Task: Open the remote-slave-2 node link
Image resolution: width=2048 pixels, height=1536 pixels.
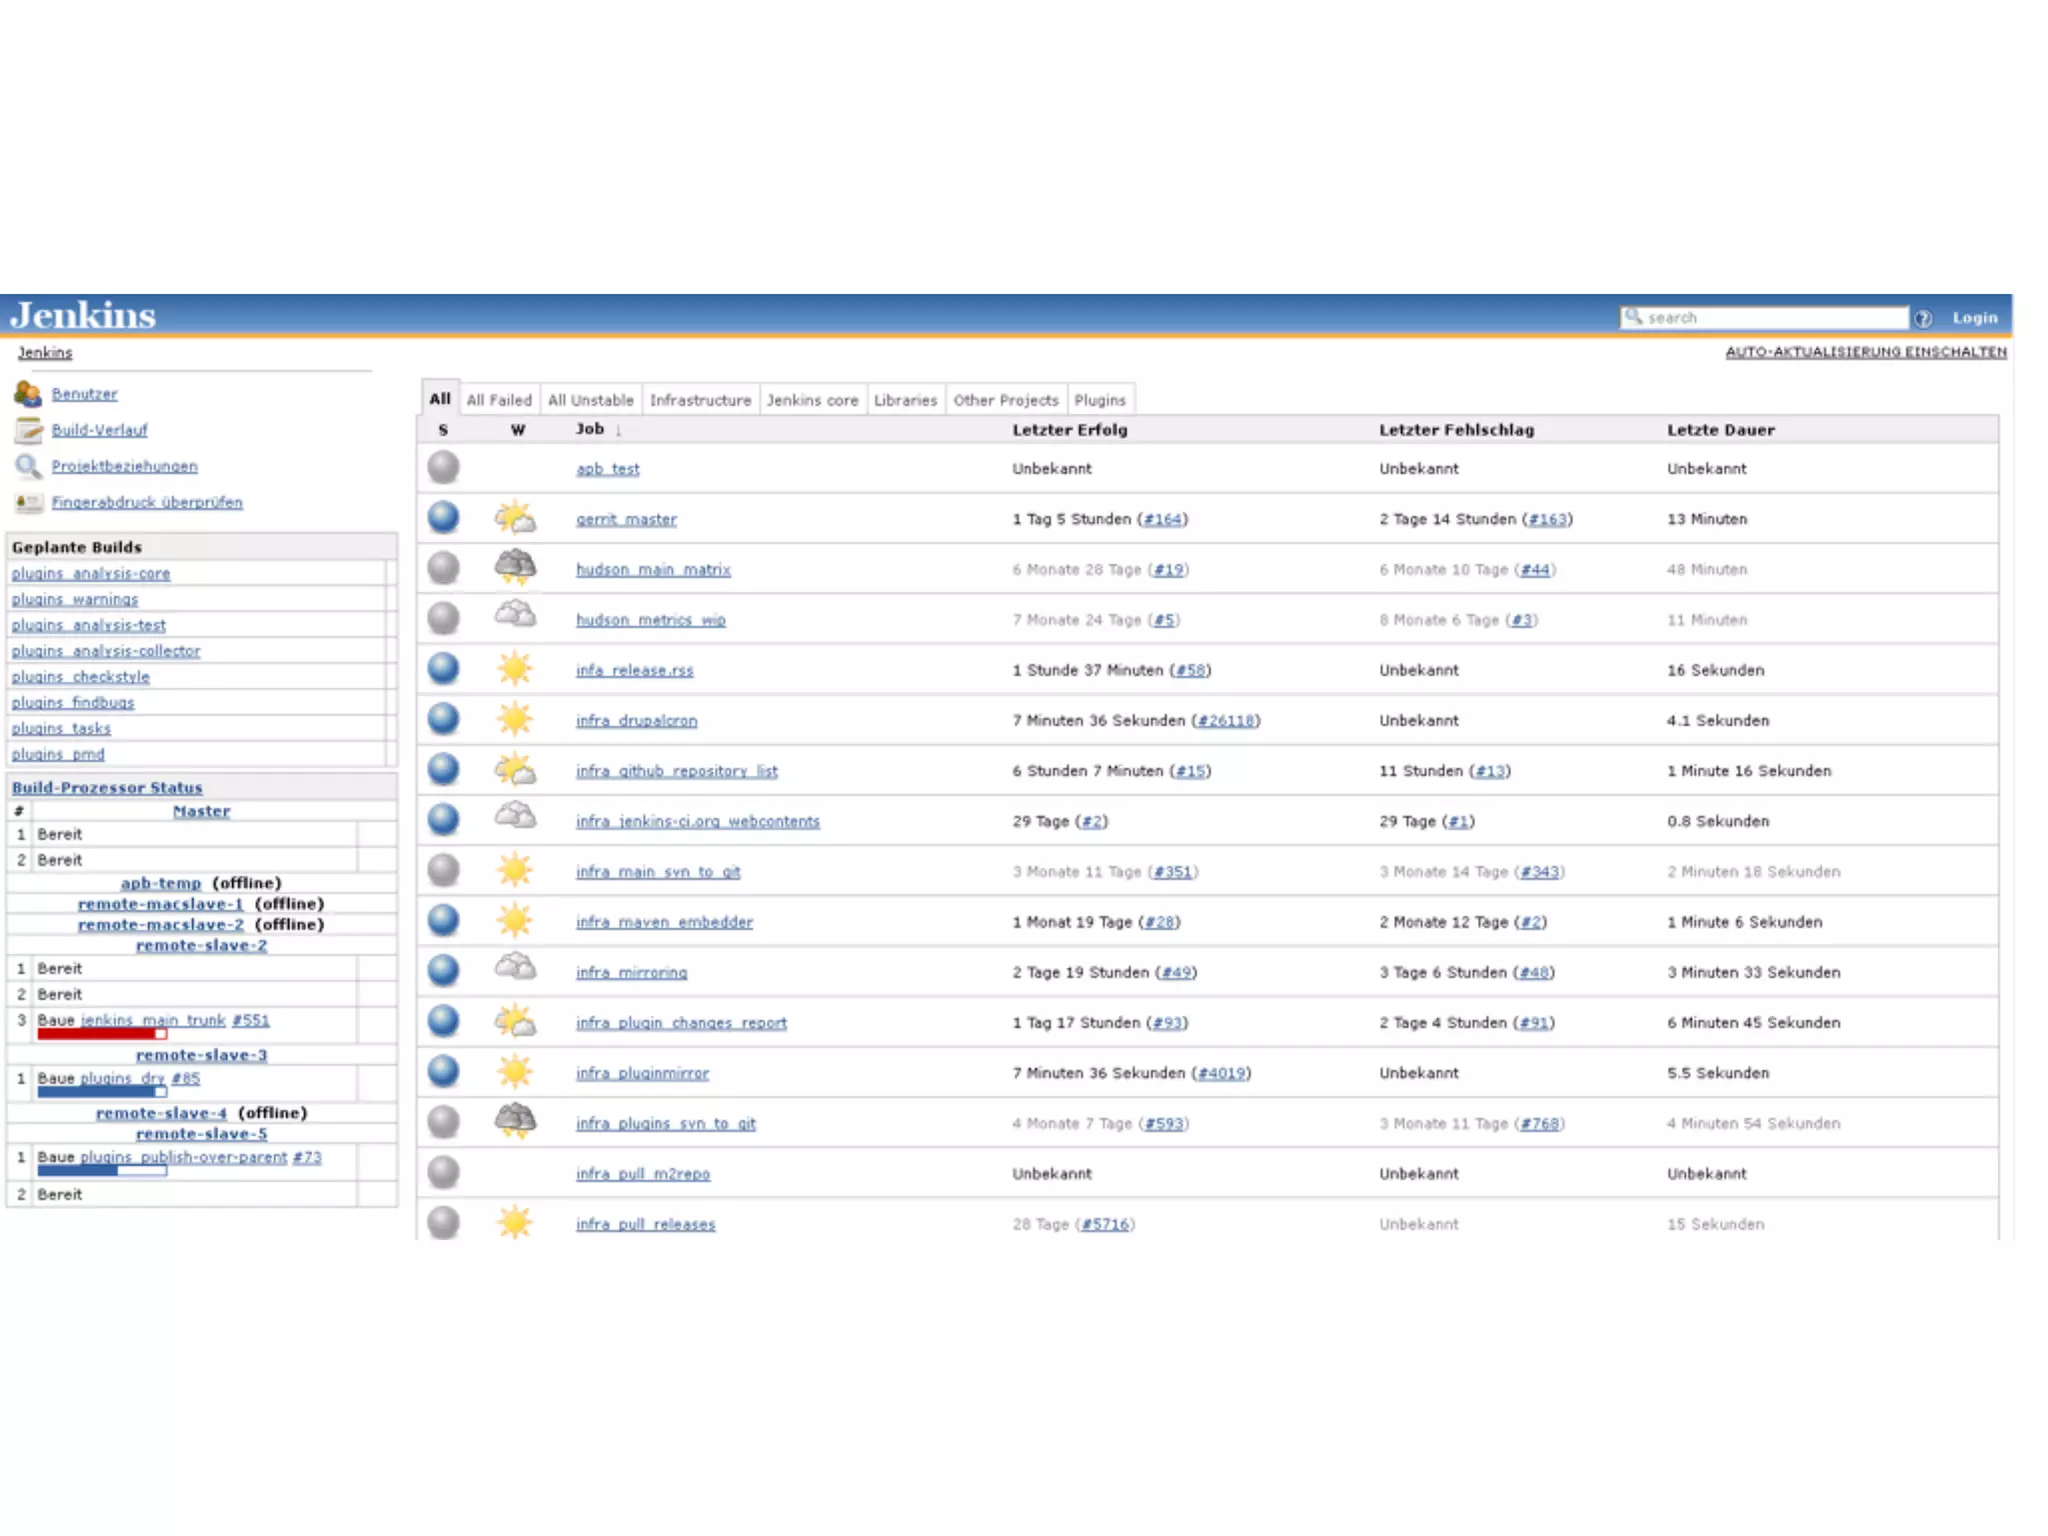Action: coord(201,946)
